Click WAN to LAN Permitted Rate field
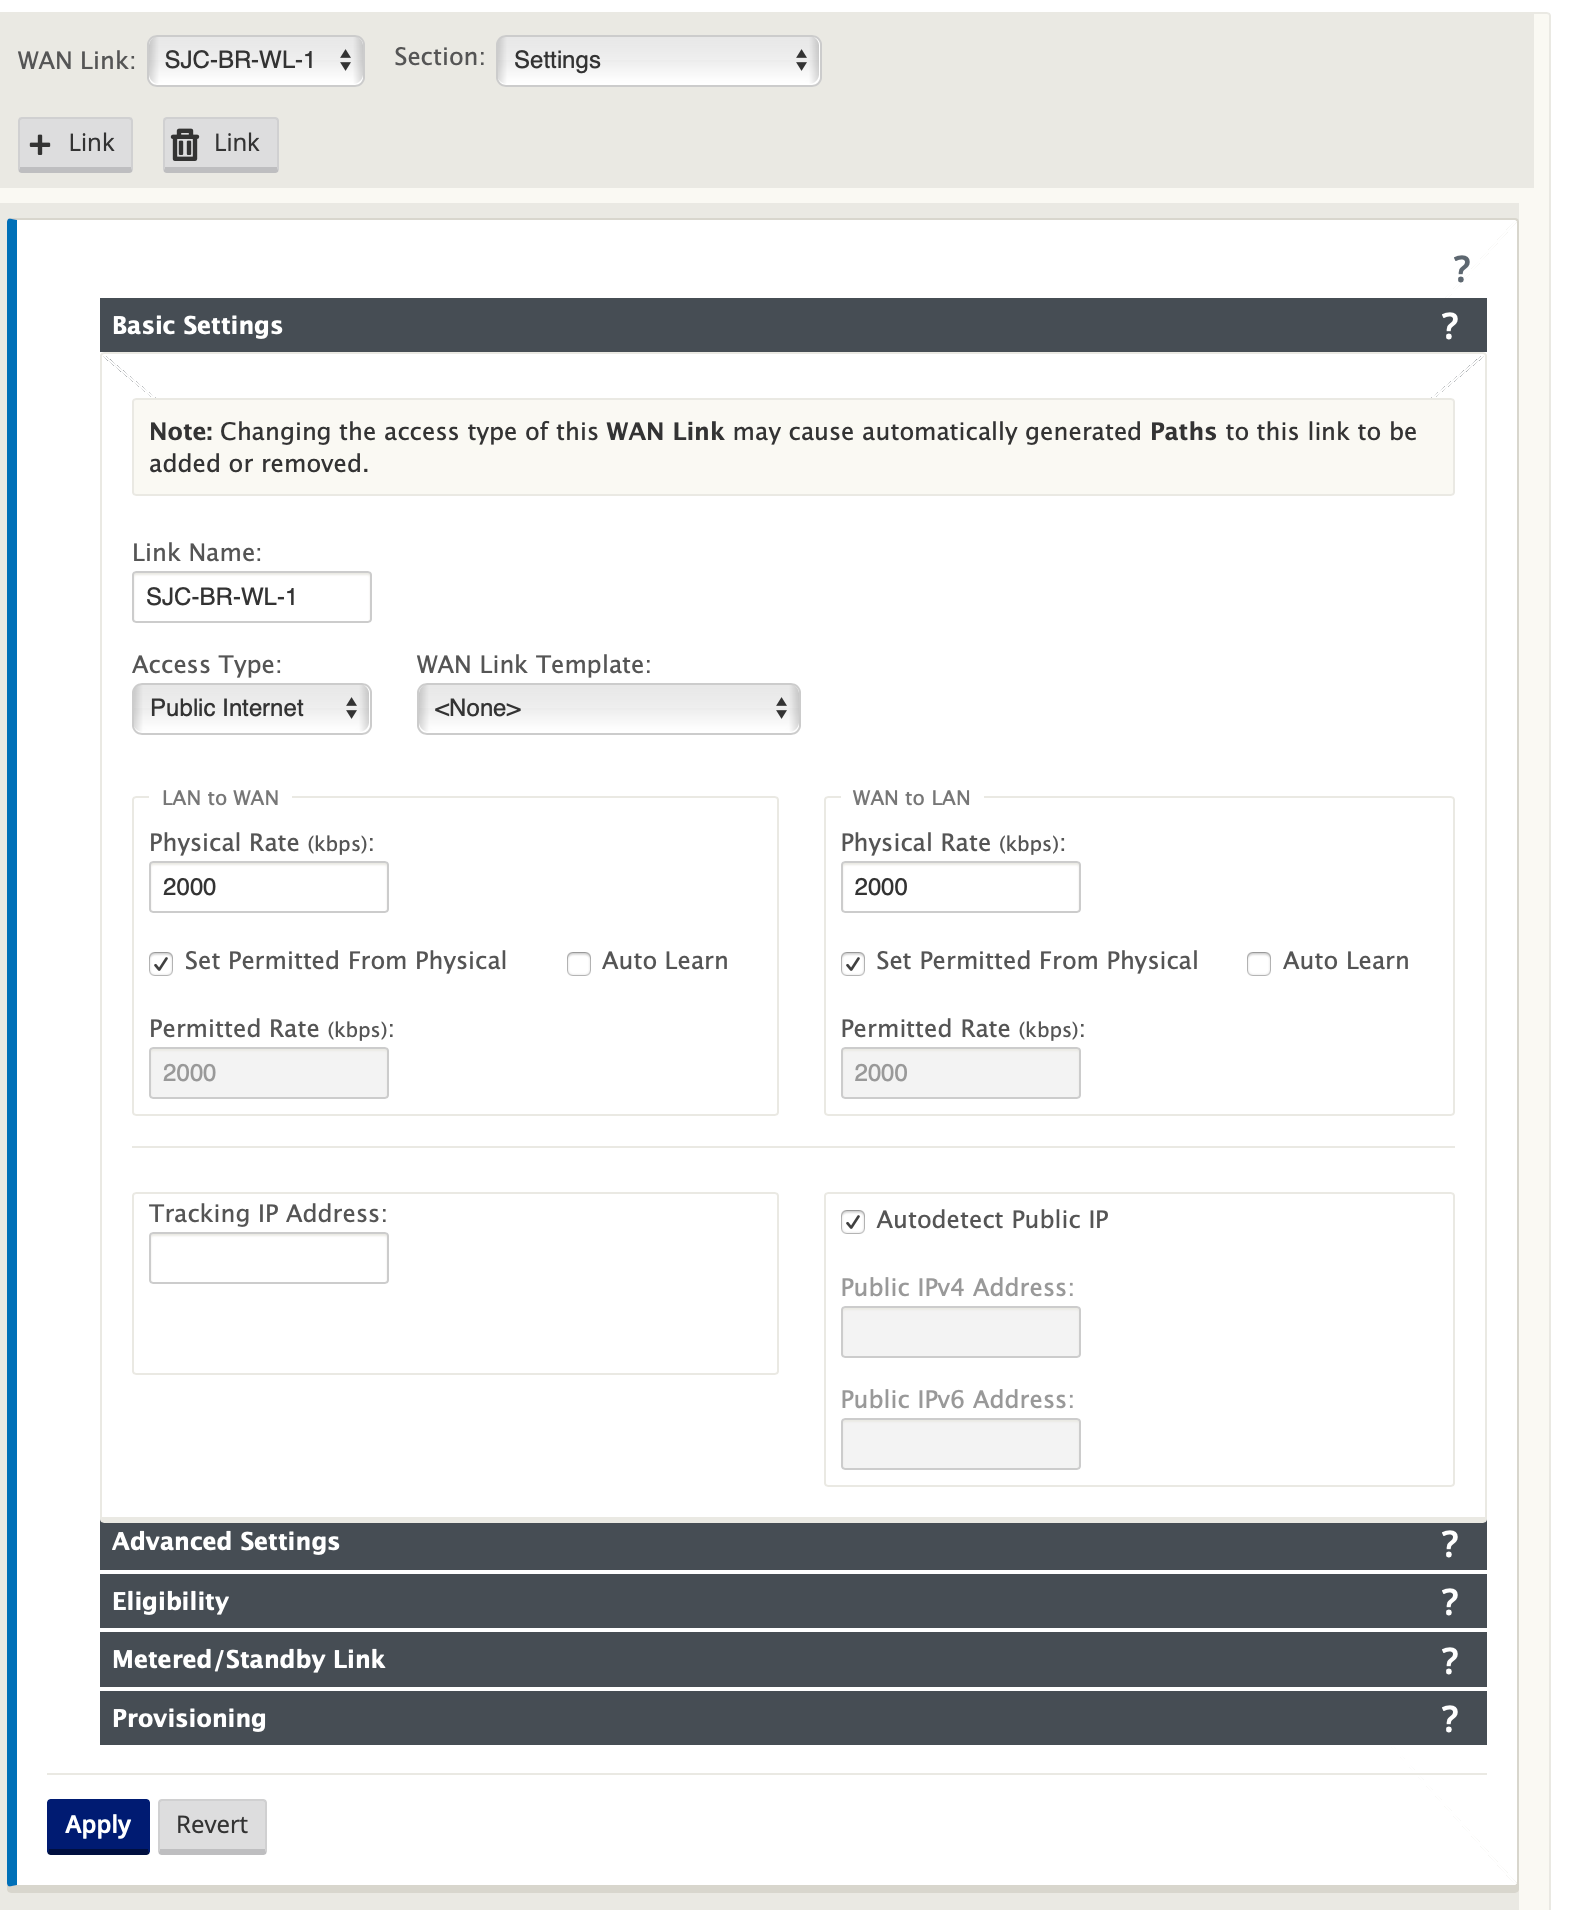The width and height of the screenshot is (1578, 1910). point(961,1073)
